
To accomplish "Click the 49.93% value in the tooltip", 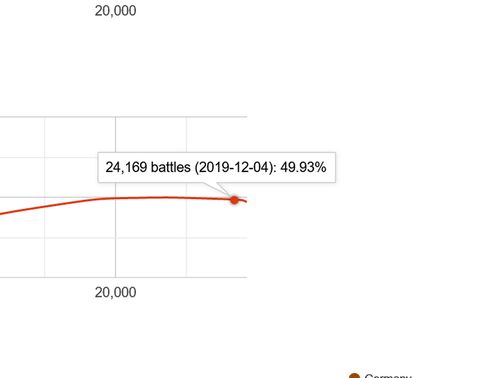I will [303, 167].
